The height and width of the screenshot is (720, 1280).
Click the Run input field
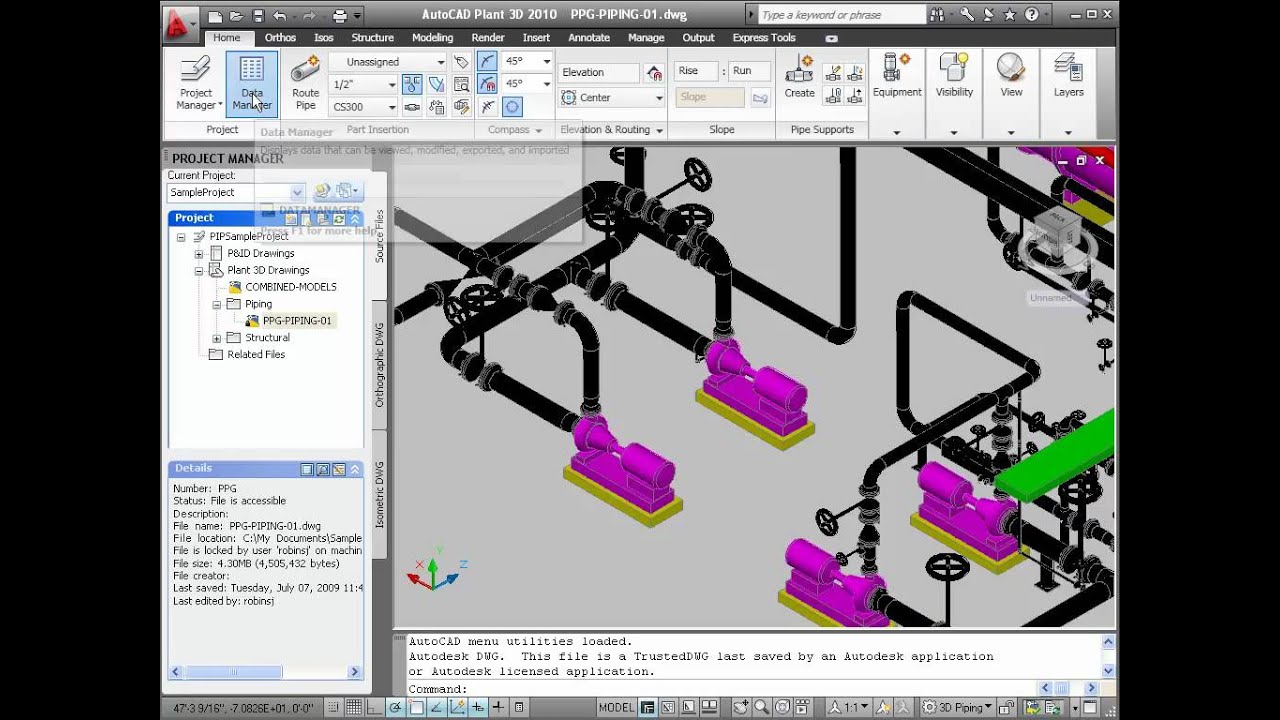pyautogui.click(x=750, y=71)
